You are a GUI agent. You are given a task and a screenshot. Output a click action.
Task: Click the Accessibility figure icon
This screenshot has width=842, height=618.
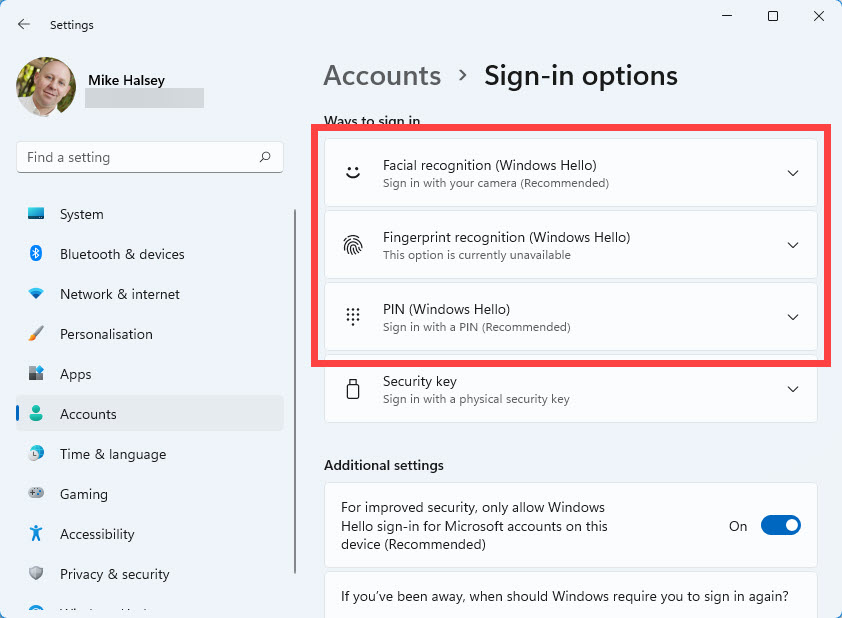pos(37,534)
